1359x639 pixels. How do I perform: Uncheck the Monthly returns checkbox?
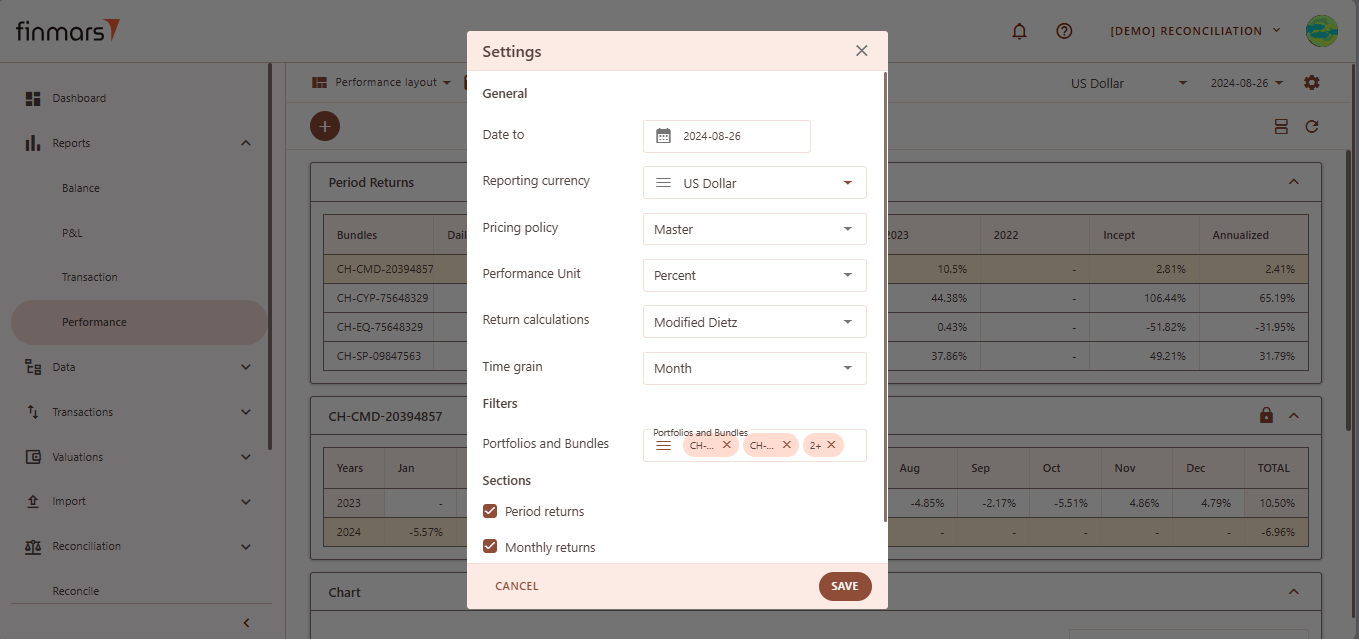click(490, 547)
